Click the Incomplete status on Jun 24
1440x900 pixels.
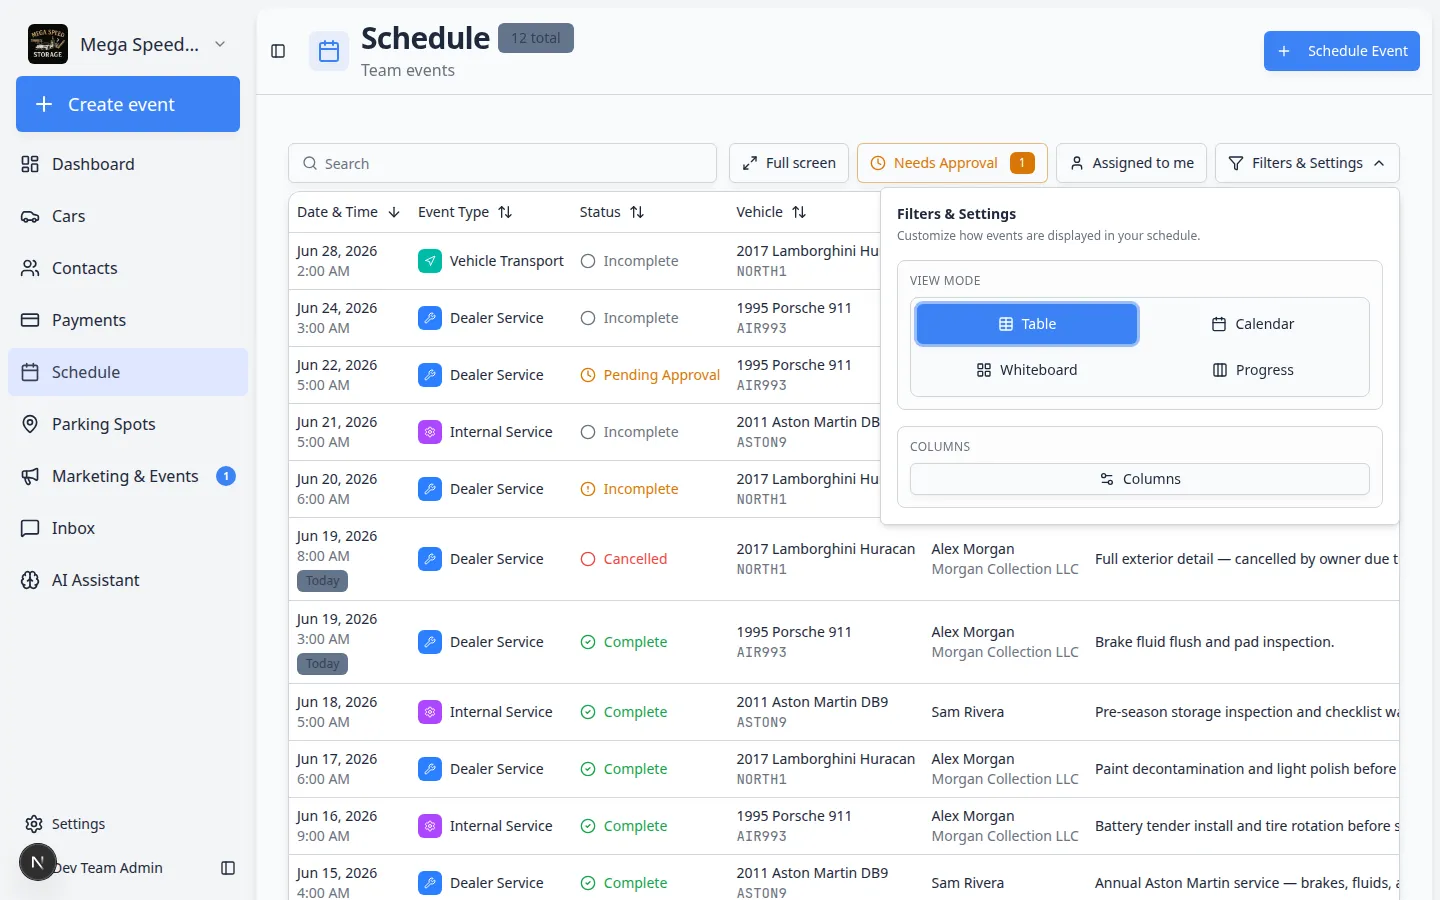point(630,318)
